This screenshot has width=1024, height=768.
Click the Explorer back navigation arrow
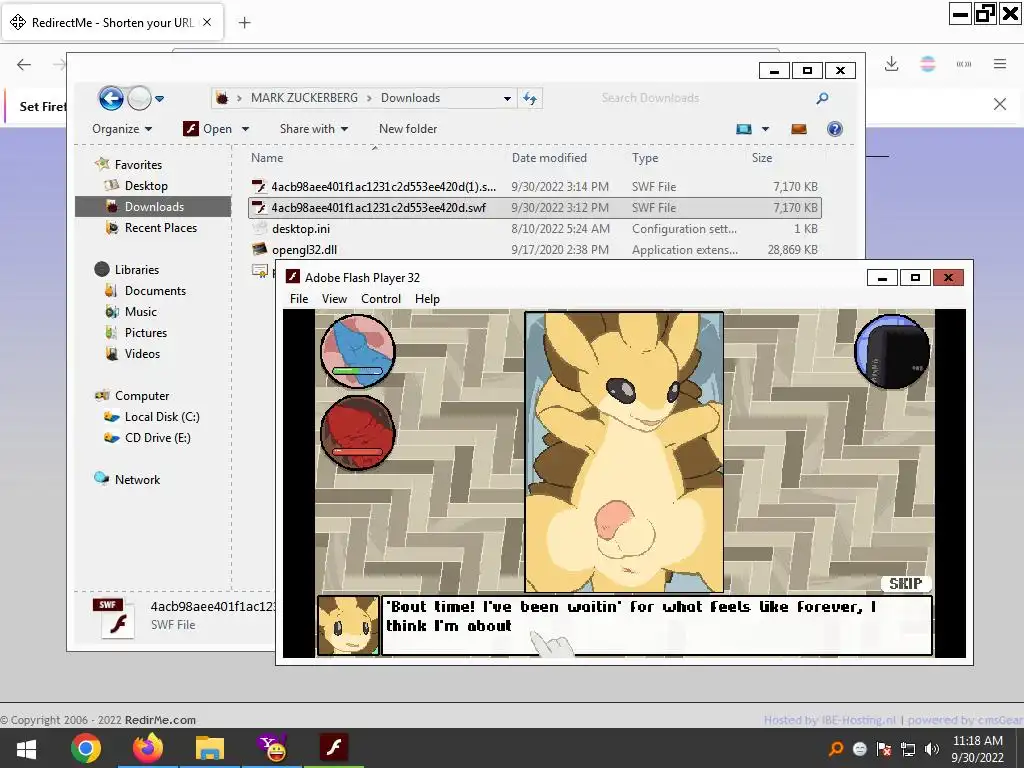click(111, 99)
